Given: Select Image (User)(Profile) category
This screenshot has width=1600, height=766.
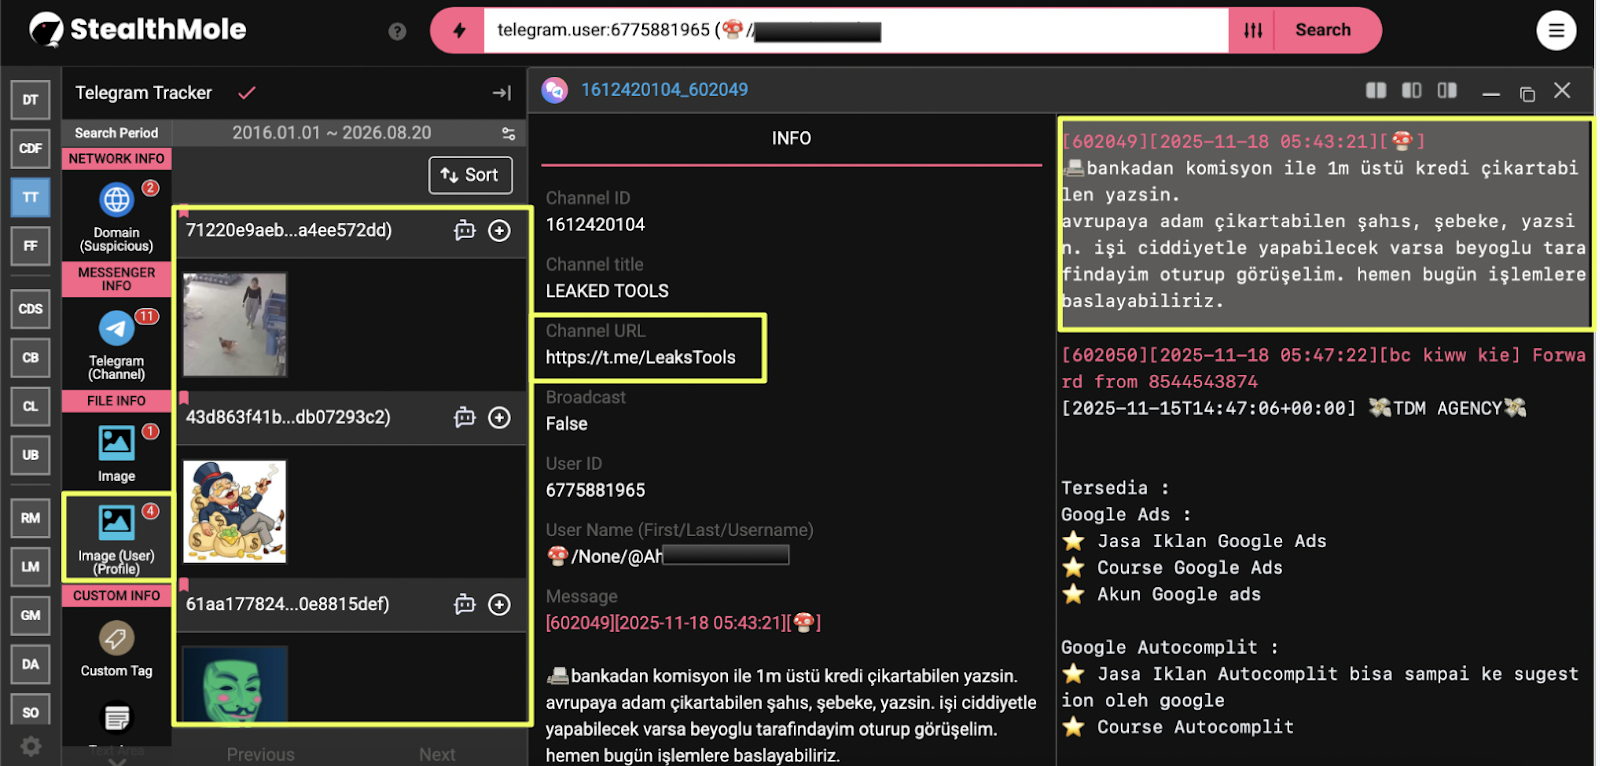Looking at the screenshot, I should point(117,538).
